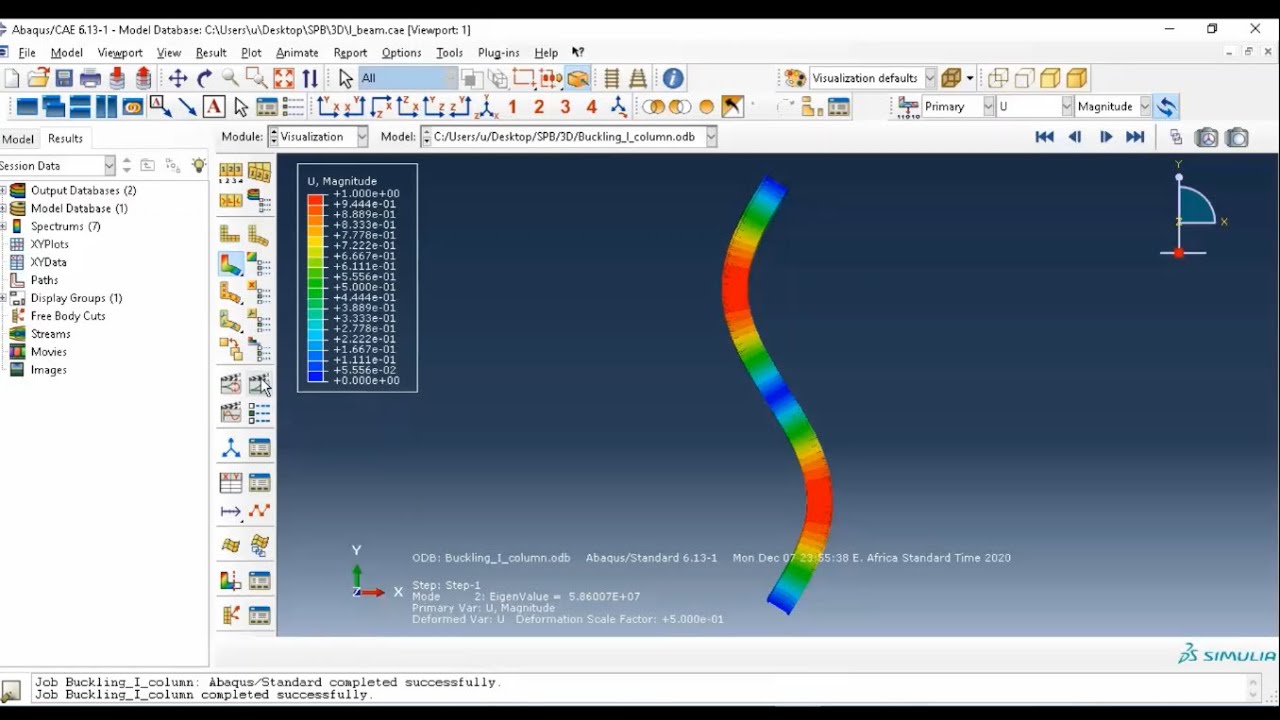Open the File menu
1280x720 pixels.
click(x=27, y=53)
